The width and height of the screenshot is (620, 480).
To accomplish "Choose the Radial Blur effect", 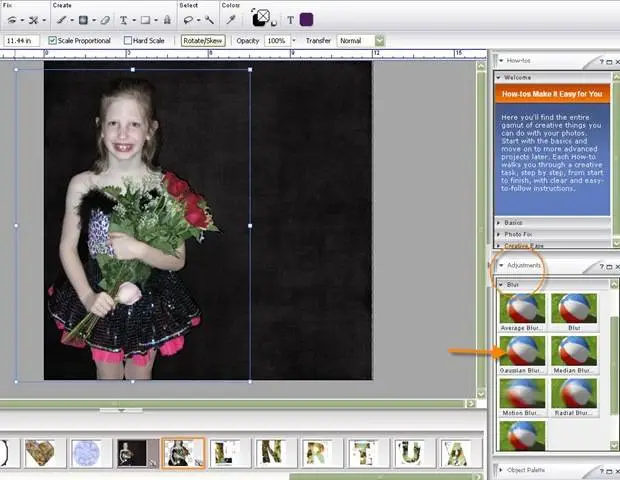I will coord(574,393).
